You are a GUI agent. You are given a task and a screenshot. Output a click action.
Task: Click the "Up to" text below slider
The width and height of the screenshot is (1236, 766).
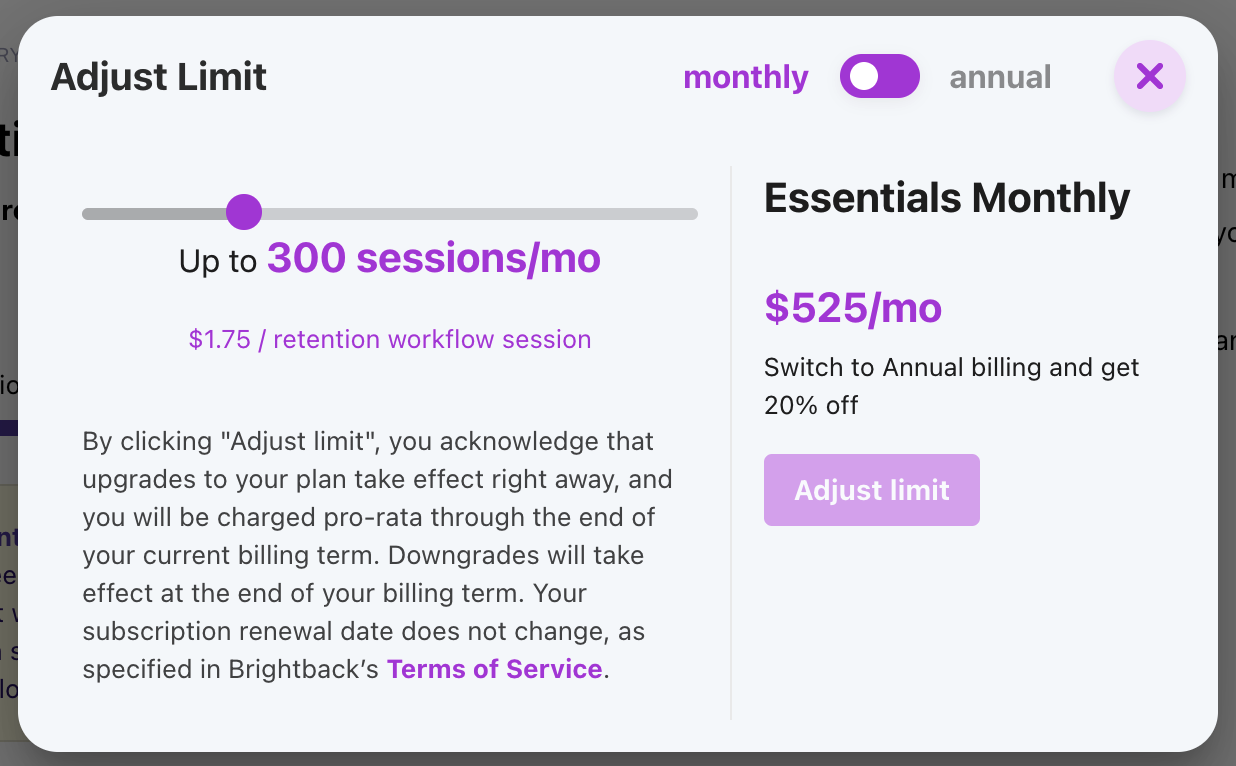pos(218,262)
